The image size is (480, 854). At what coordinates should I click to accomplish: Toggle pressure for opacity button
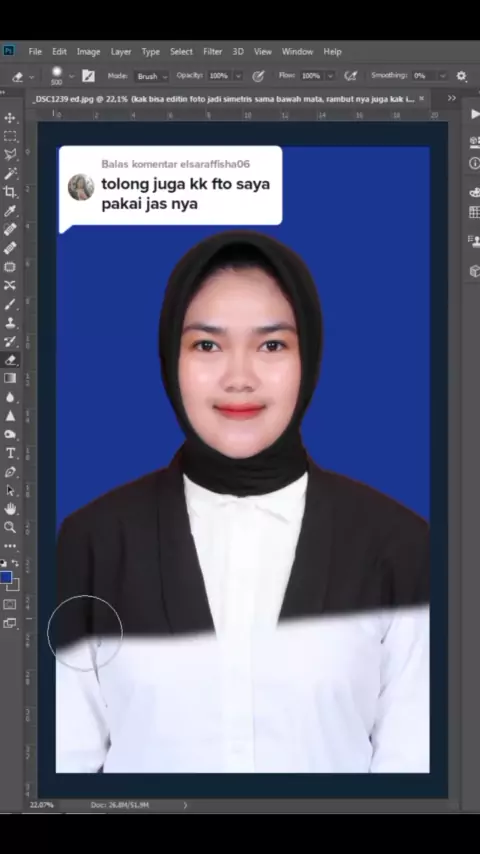pyautogui.click(x=258, y=76)
